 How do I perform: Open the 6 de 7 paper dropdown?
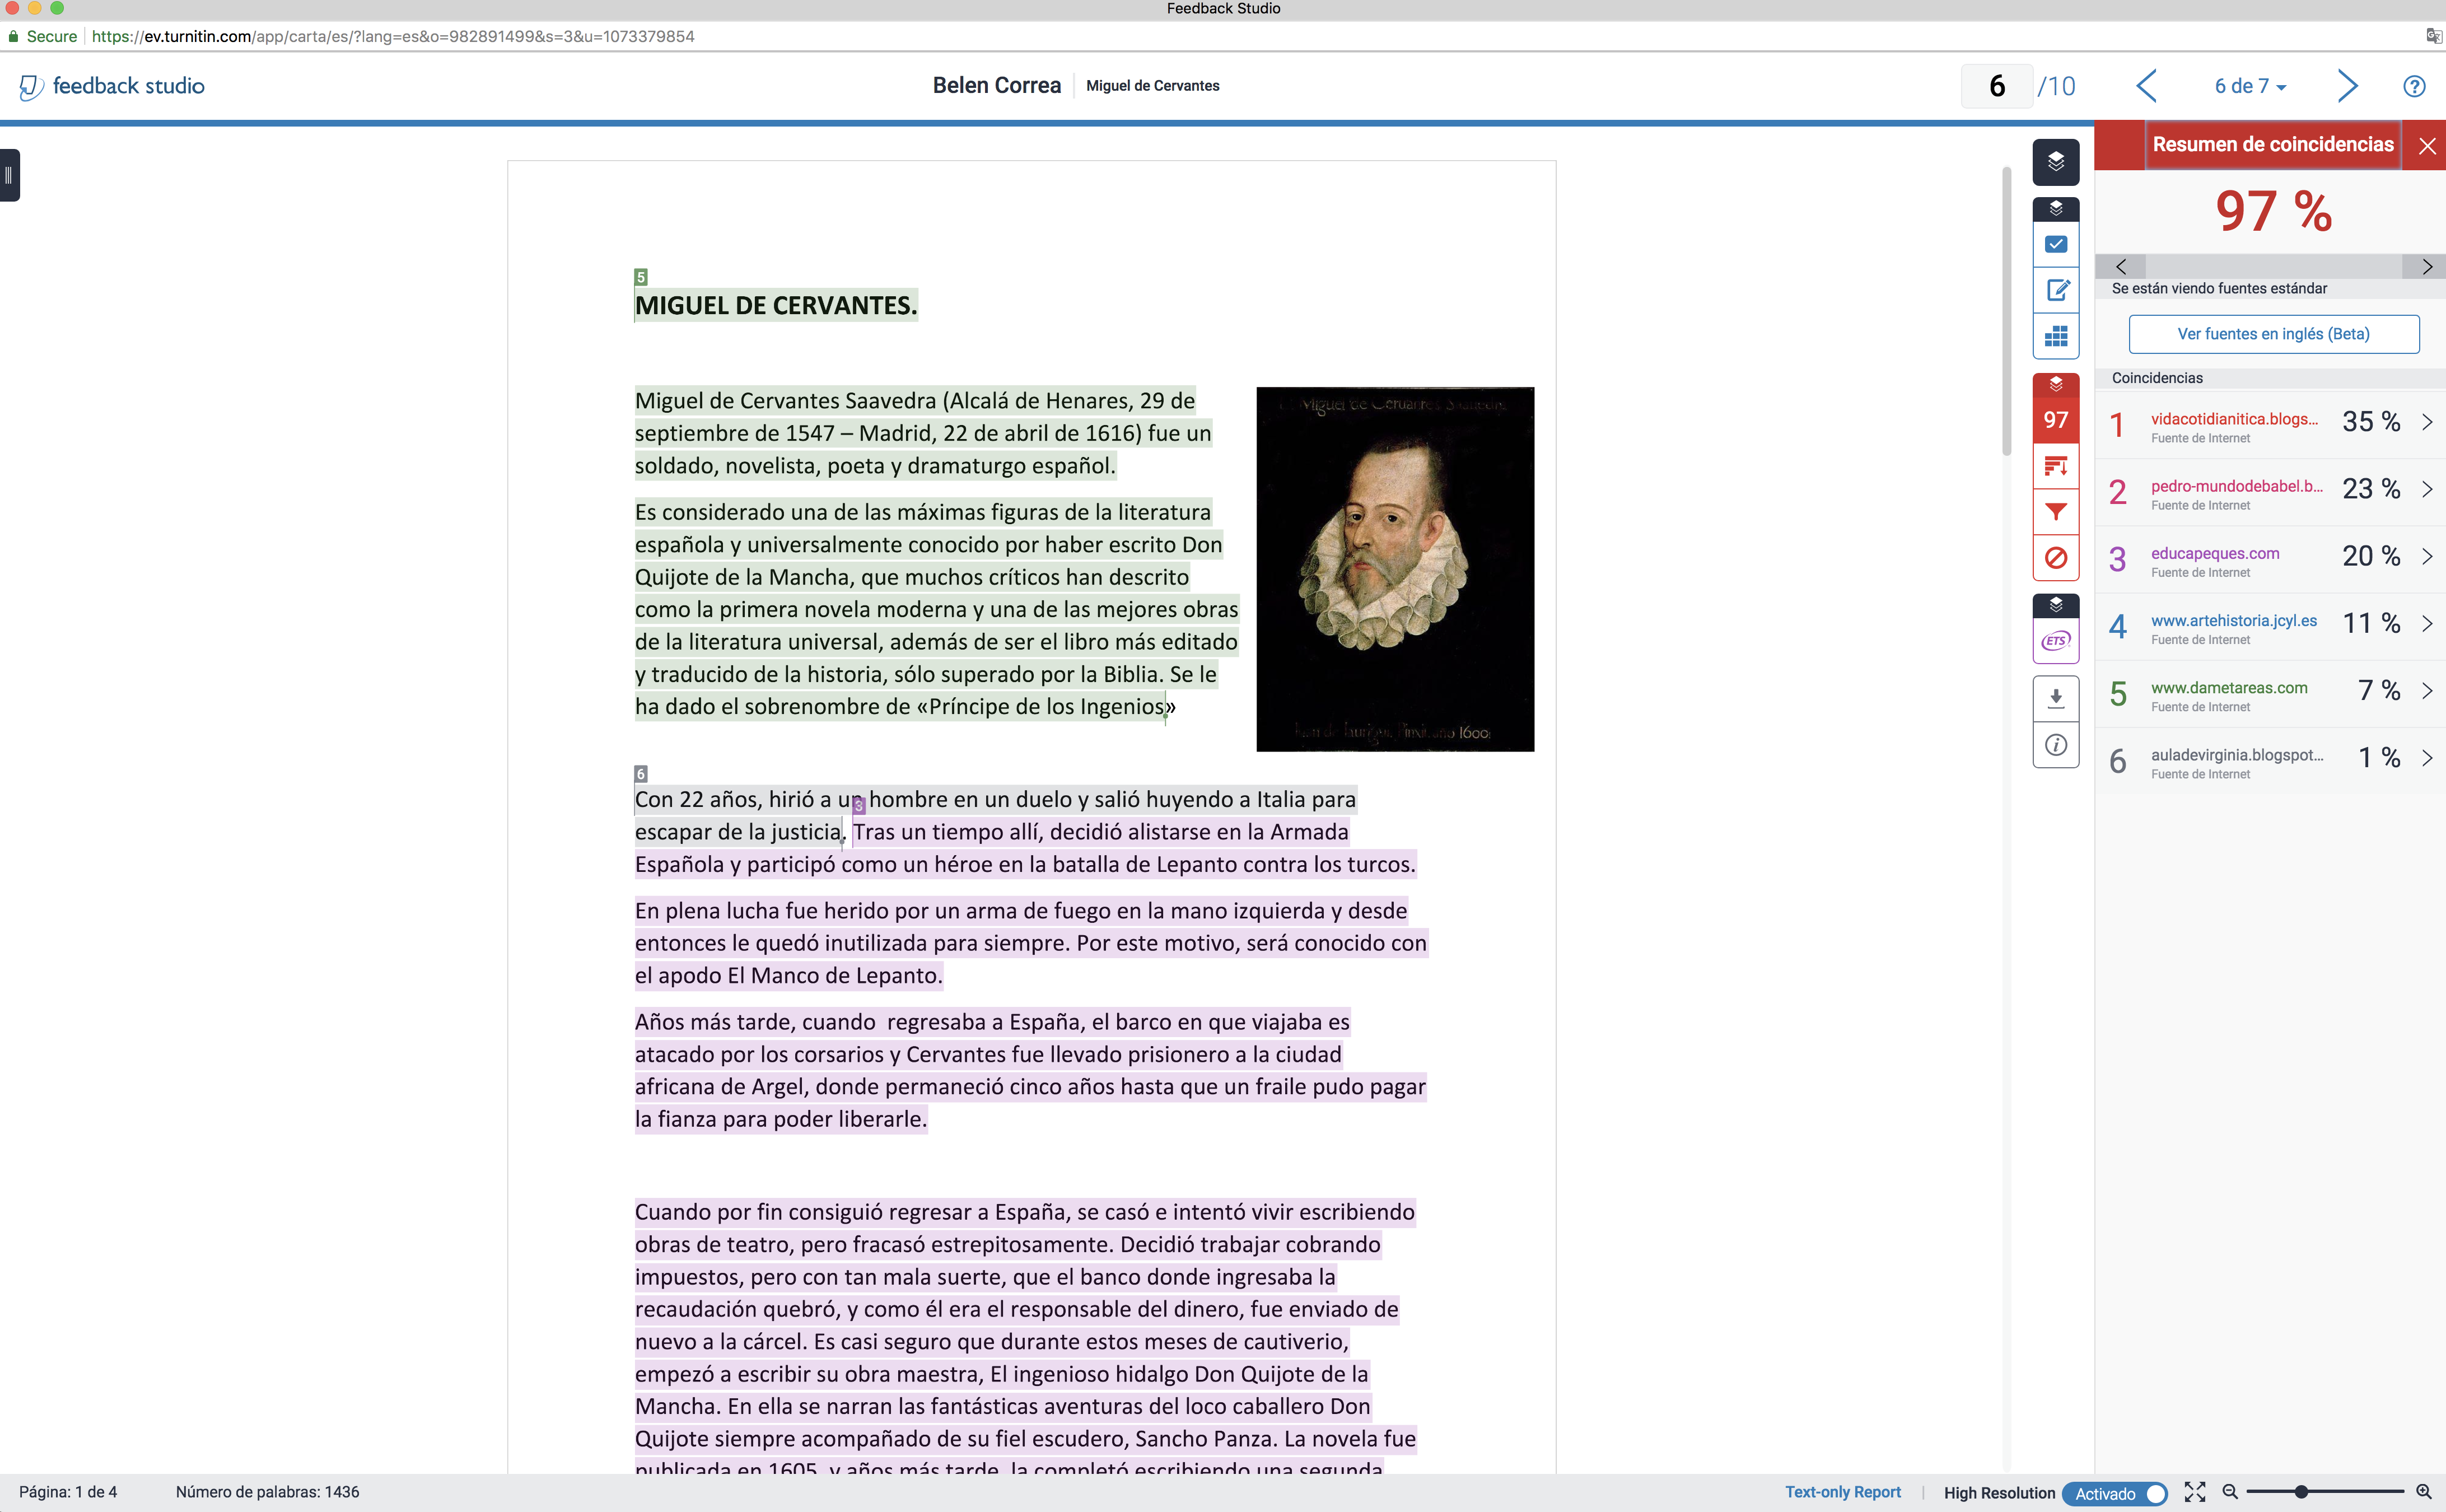pyautogui.click(x=2250, y=86)
